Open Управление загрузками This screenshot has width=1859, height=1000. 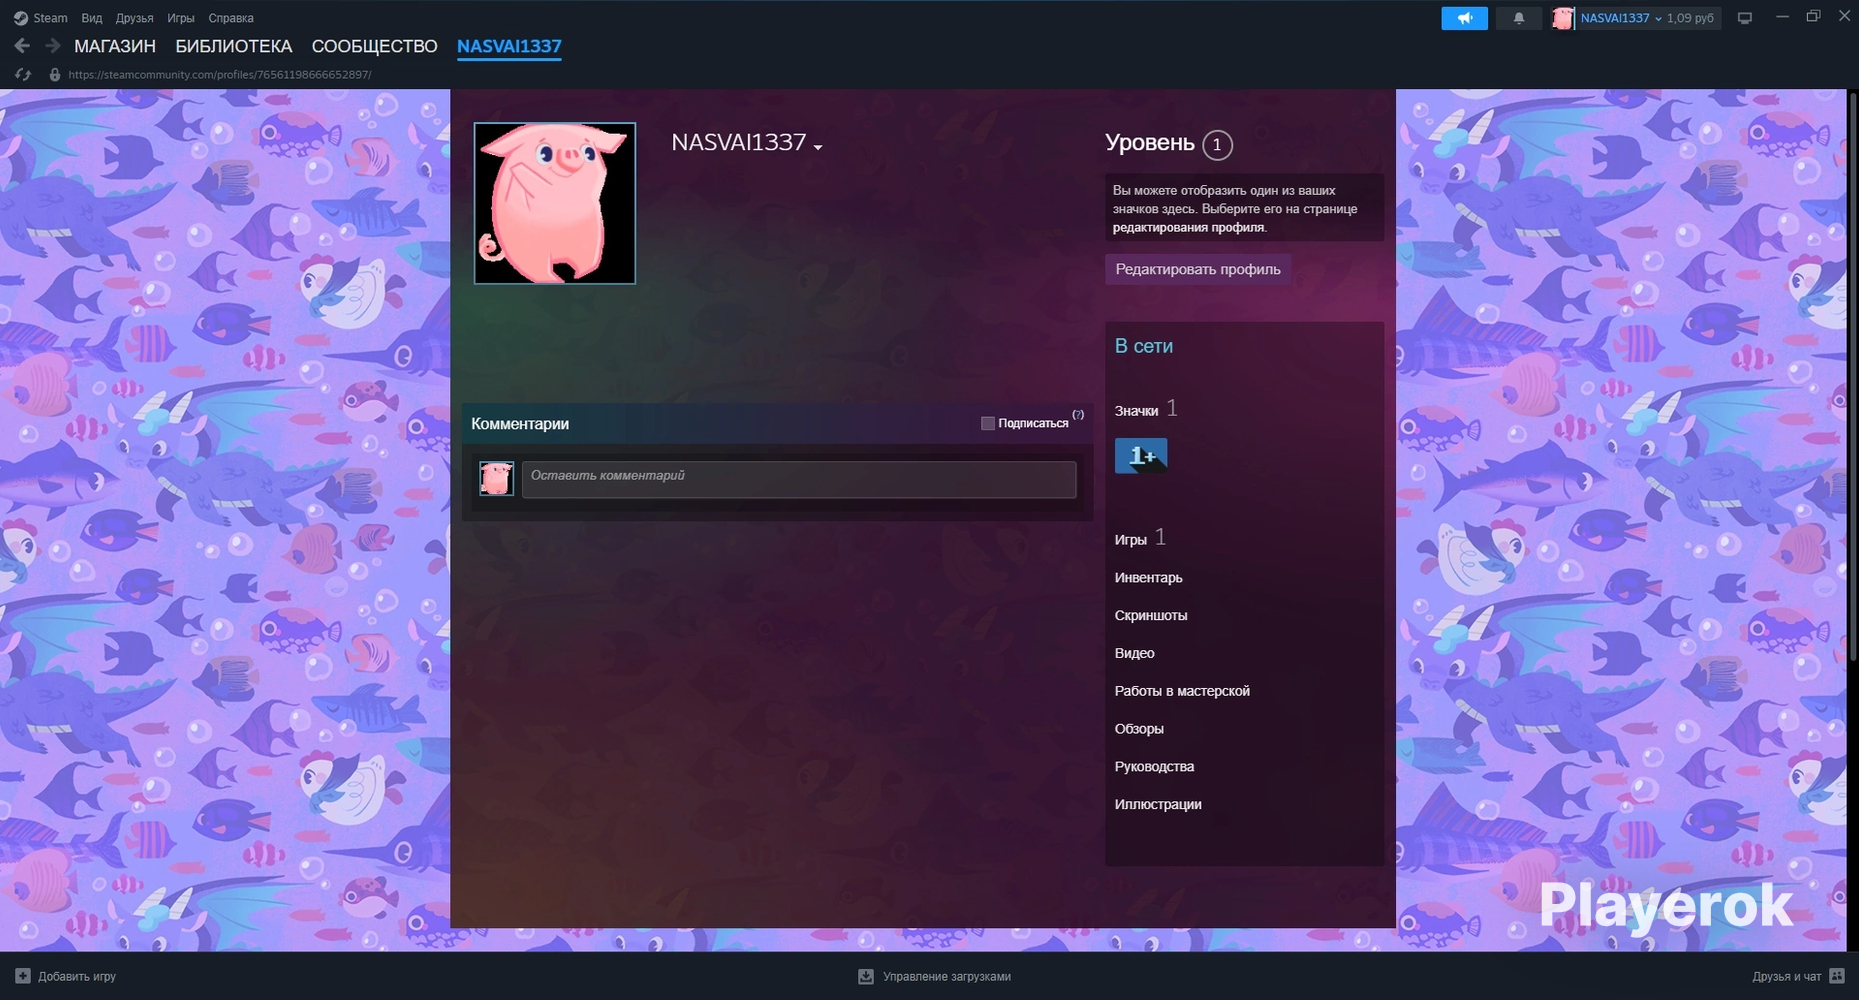935,976
